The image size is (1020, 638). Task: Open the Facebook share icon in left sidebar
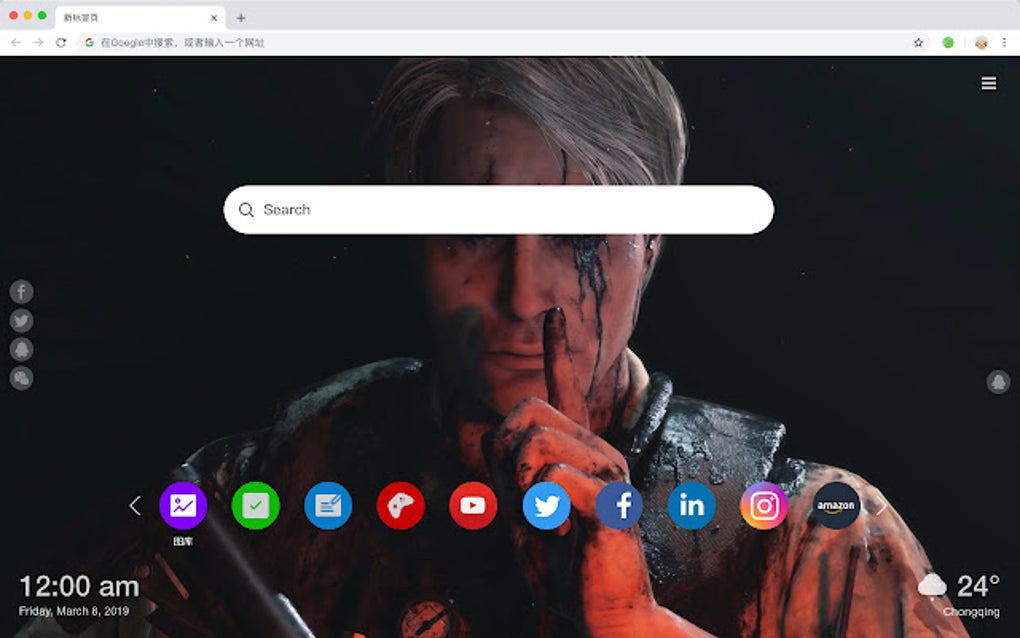(x=21, y=291)
